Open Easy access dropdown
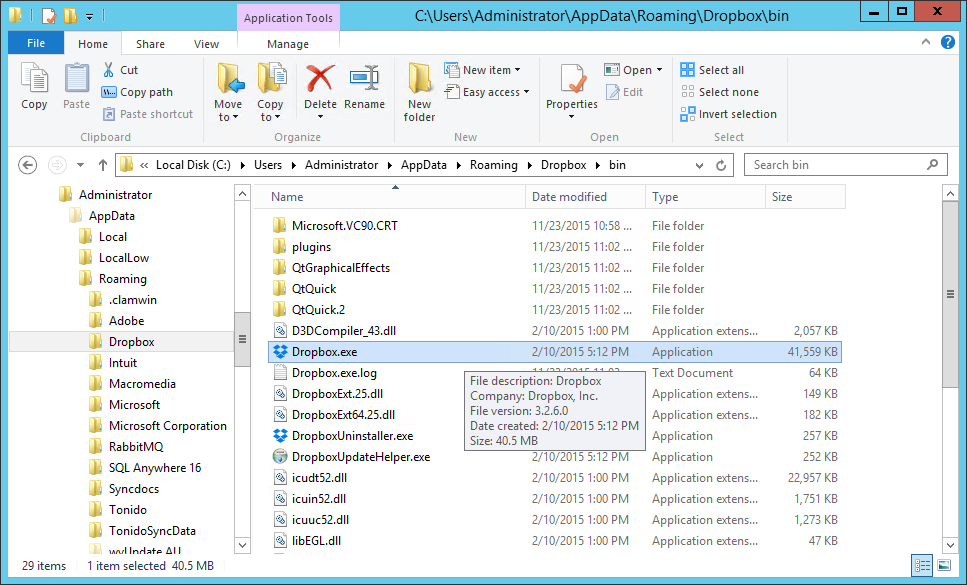Image resolution: width=967 pixels, height=585 pixels. [487, 92]
